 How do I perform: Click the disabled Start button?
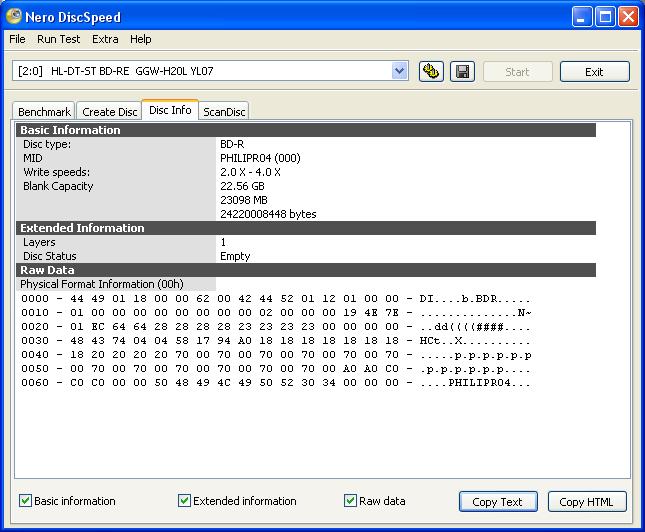pos(517,72)
